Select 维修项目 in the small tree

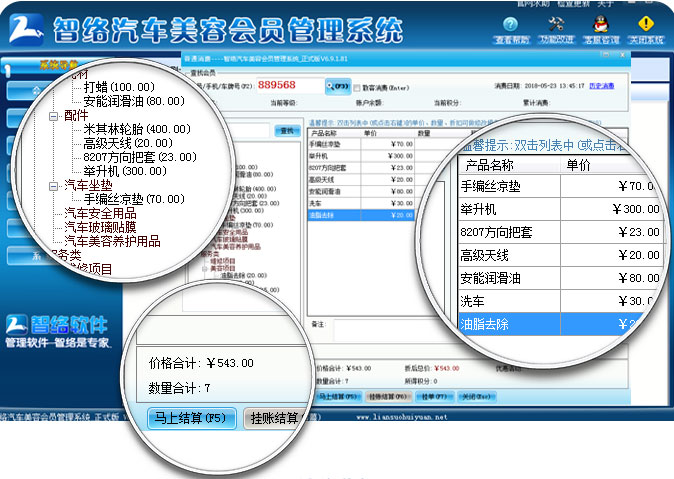[x=222, y=261]
